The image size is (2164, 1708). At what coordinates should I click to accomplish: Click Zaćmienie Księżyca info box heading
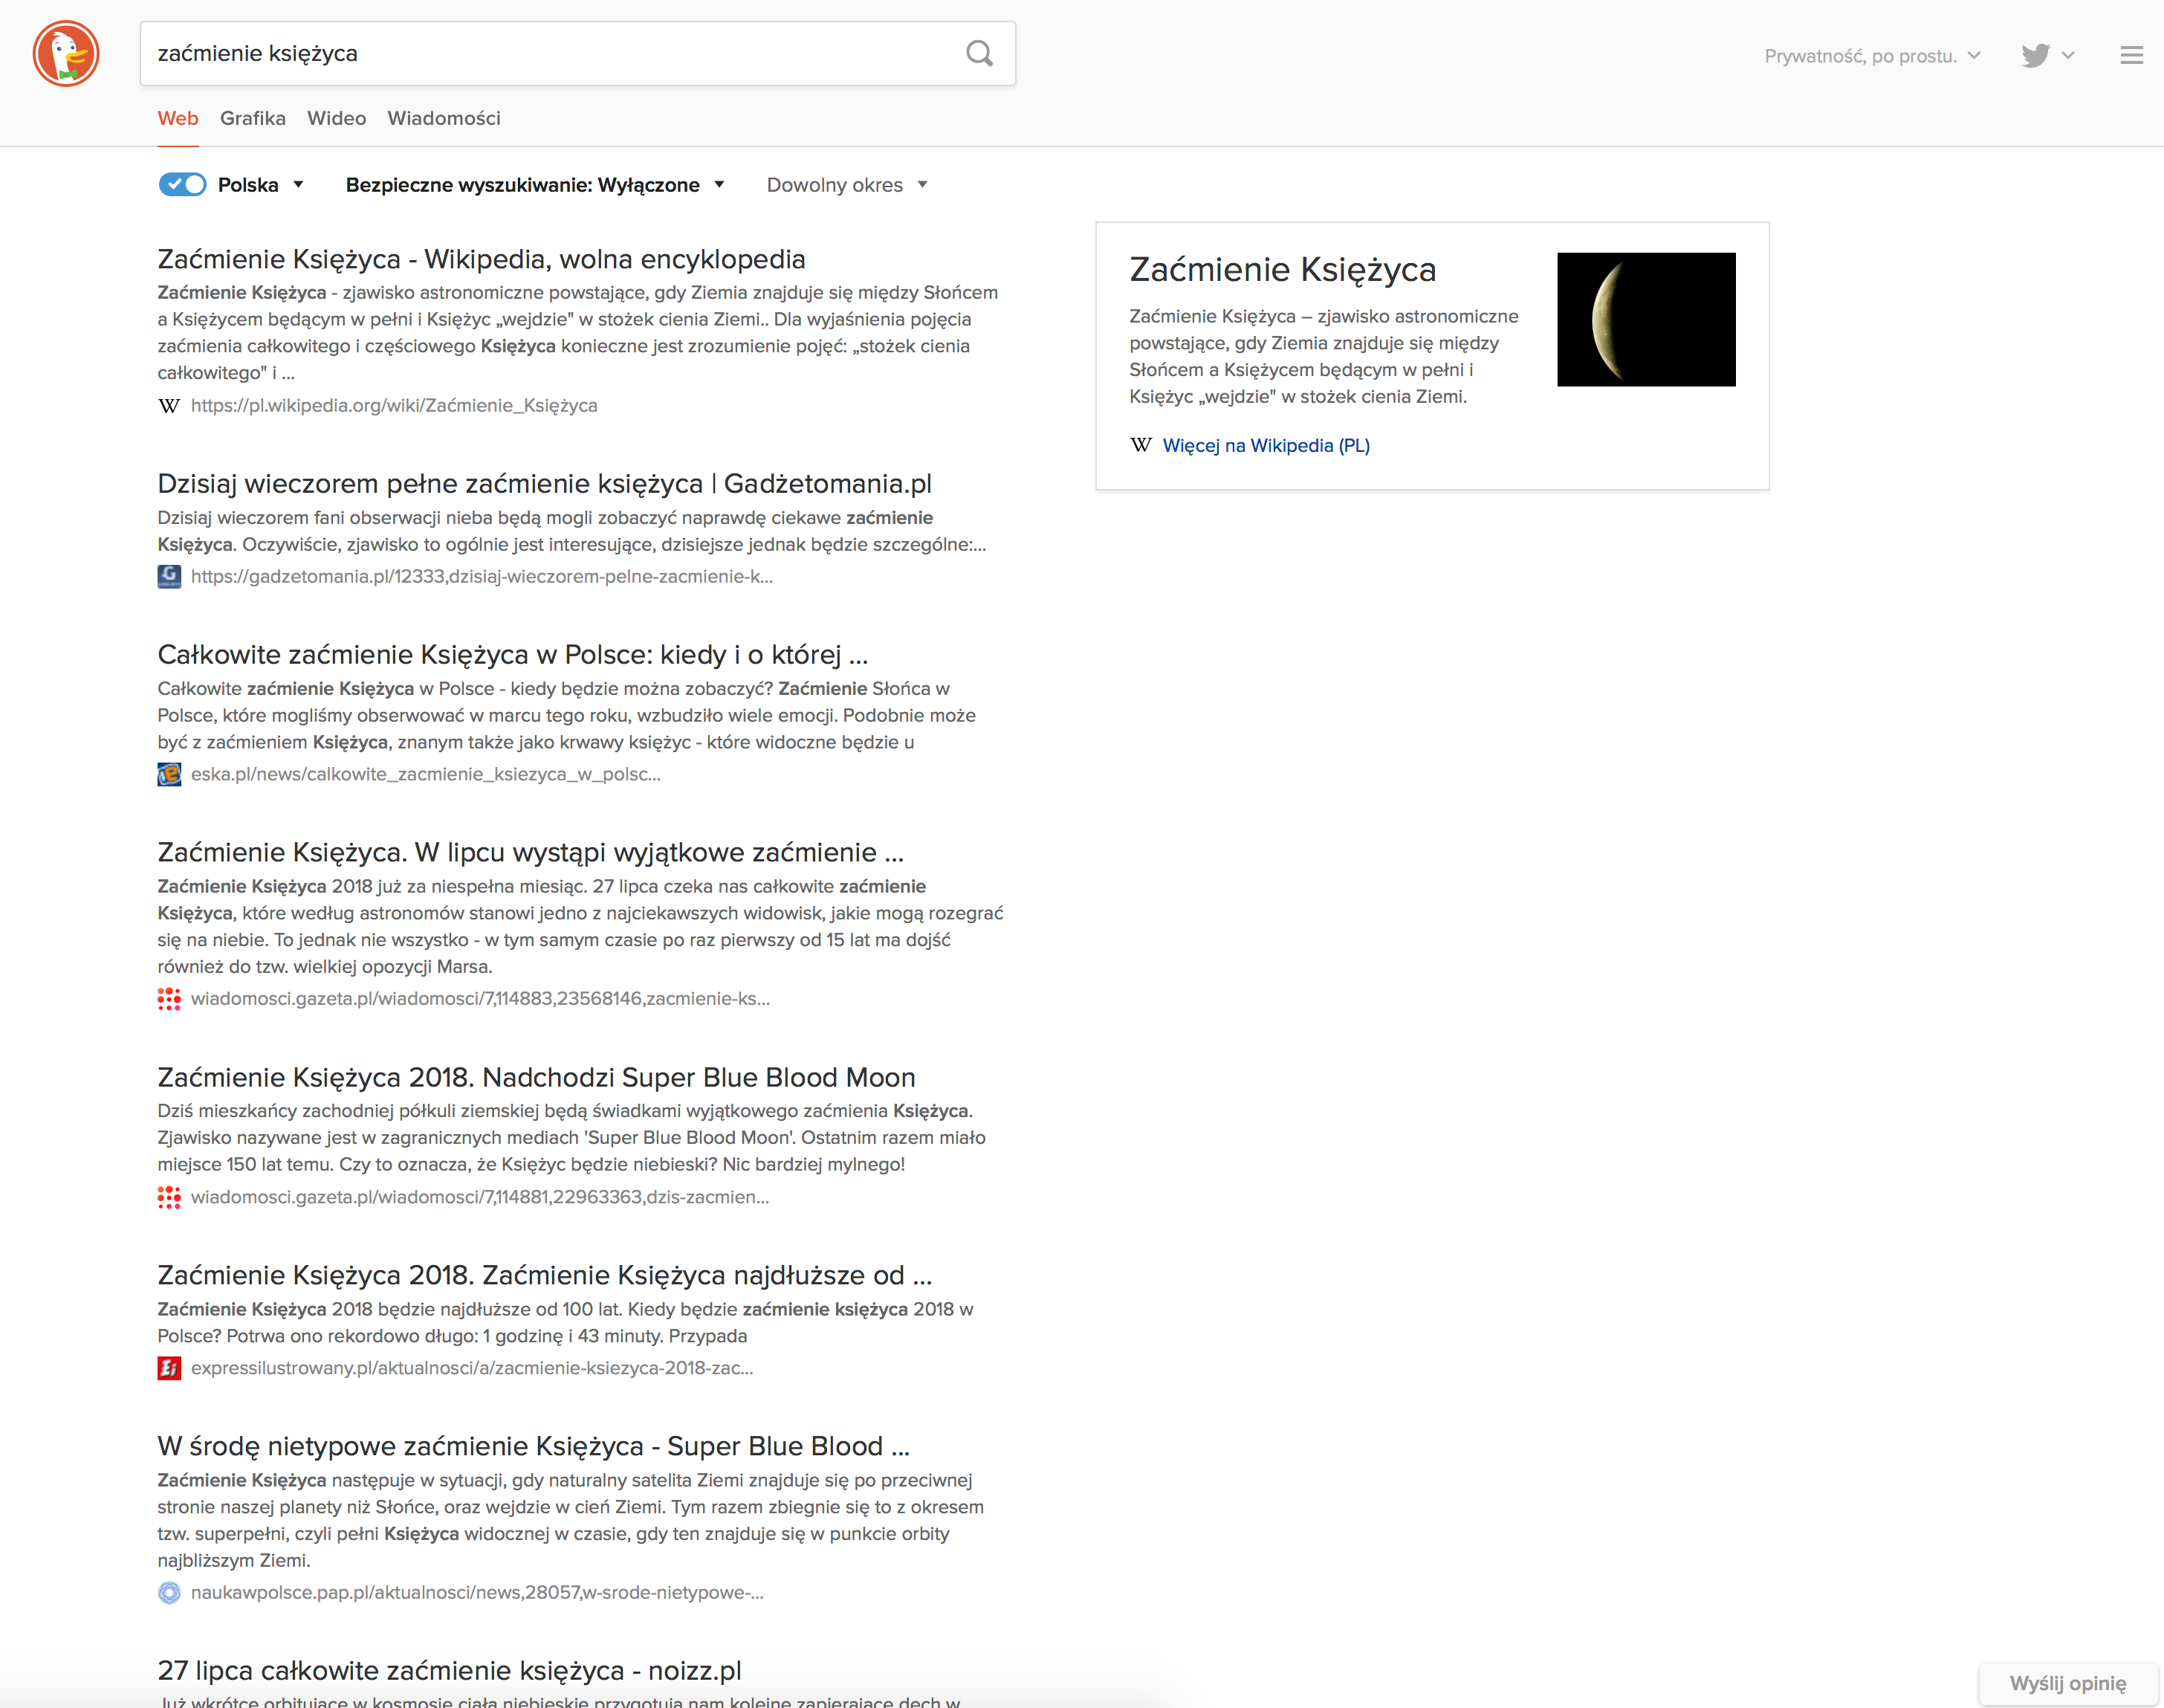point(1282,269)
